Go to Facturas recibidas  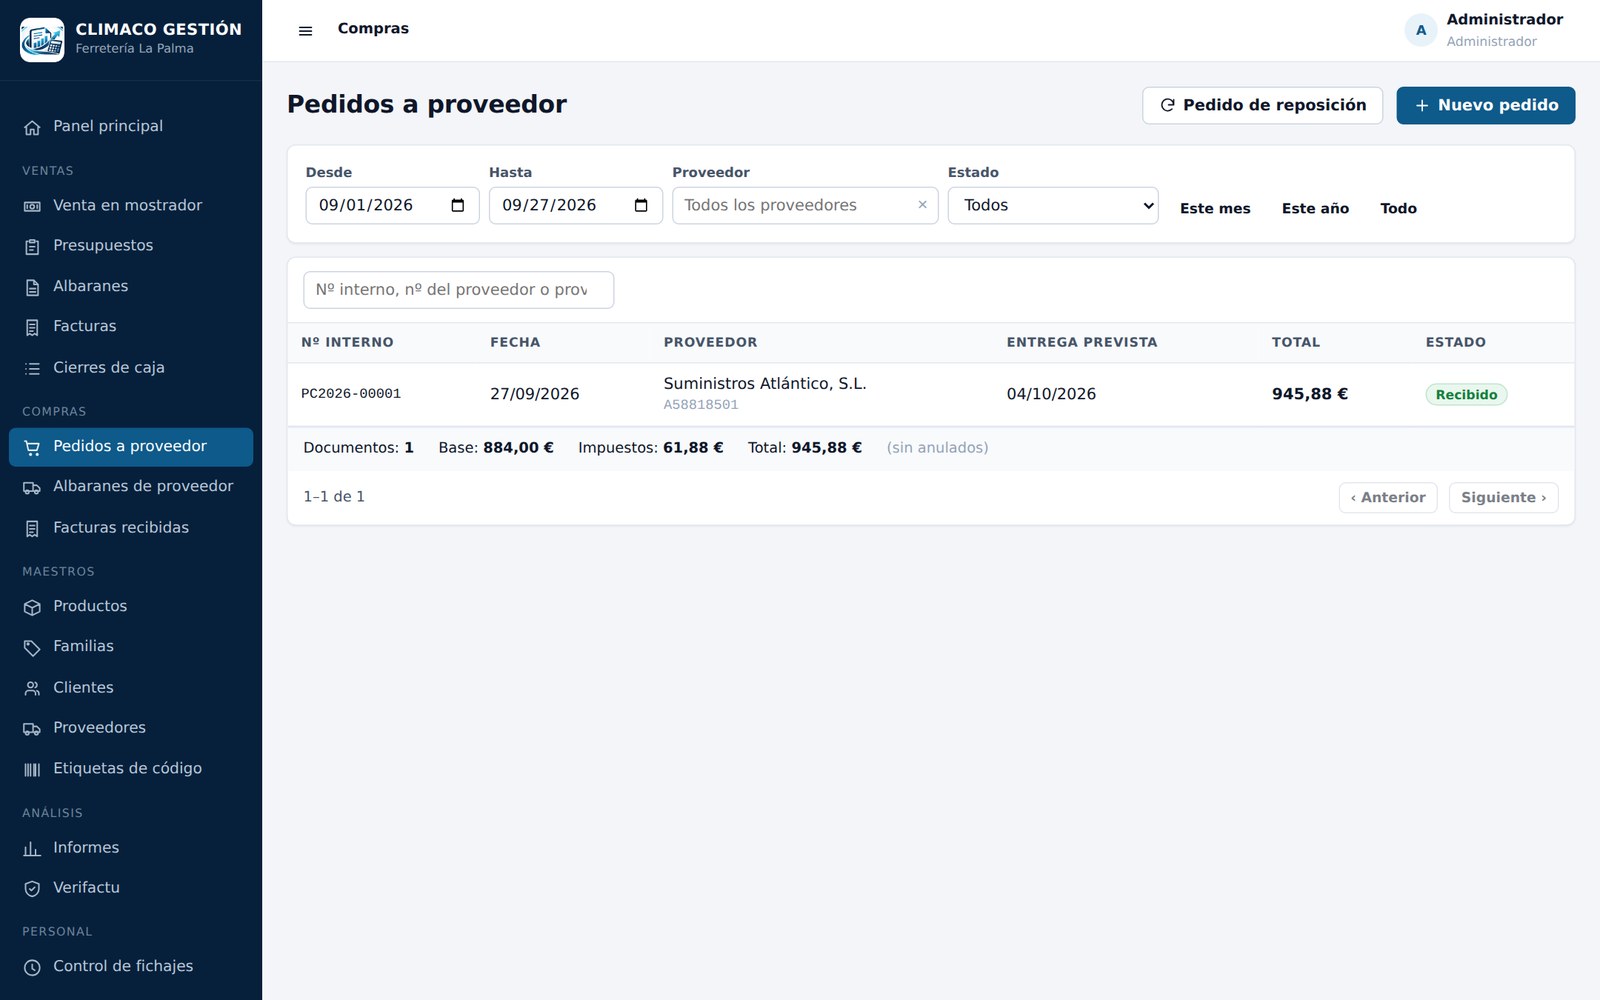point(131,527)
